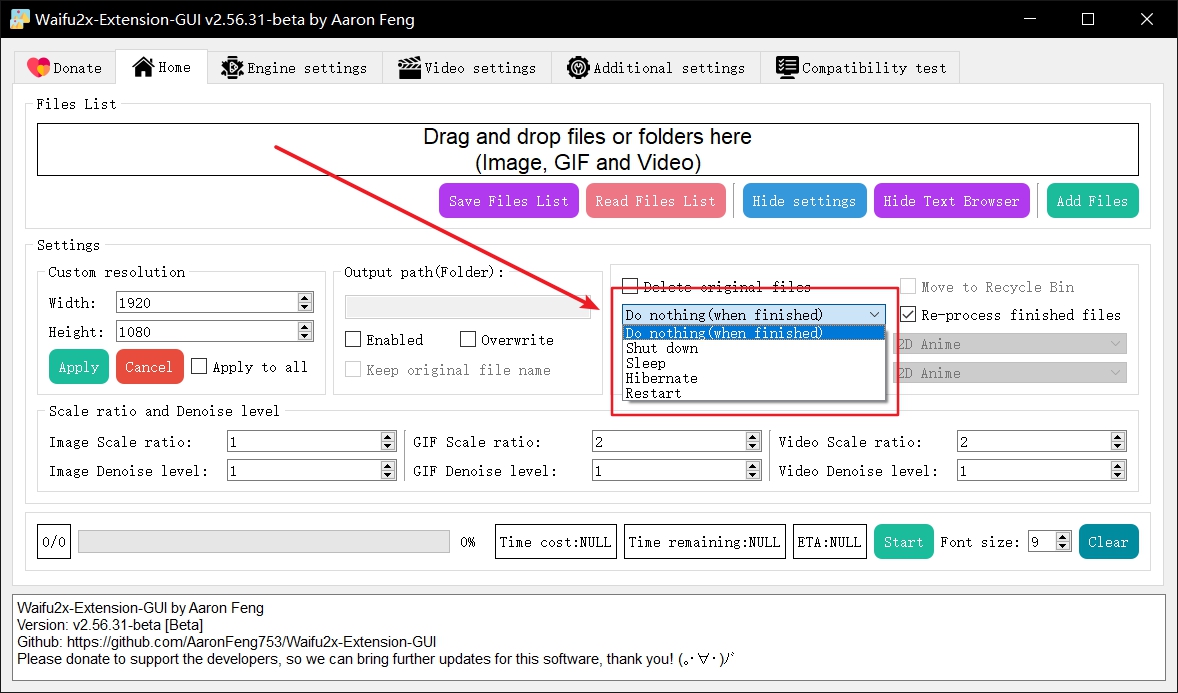This screenshot has width=1178, height=693.
Task: Click the Version v2.56.31-beta line
Action: pyautogui.click(x=110, y=625)
